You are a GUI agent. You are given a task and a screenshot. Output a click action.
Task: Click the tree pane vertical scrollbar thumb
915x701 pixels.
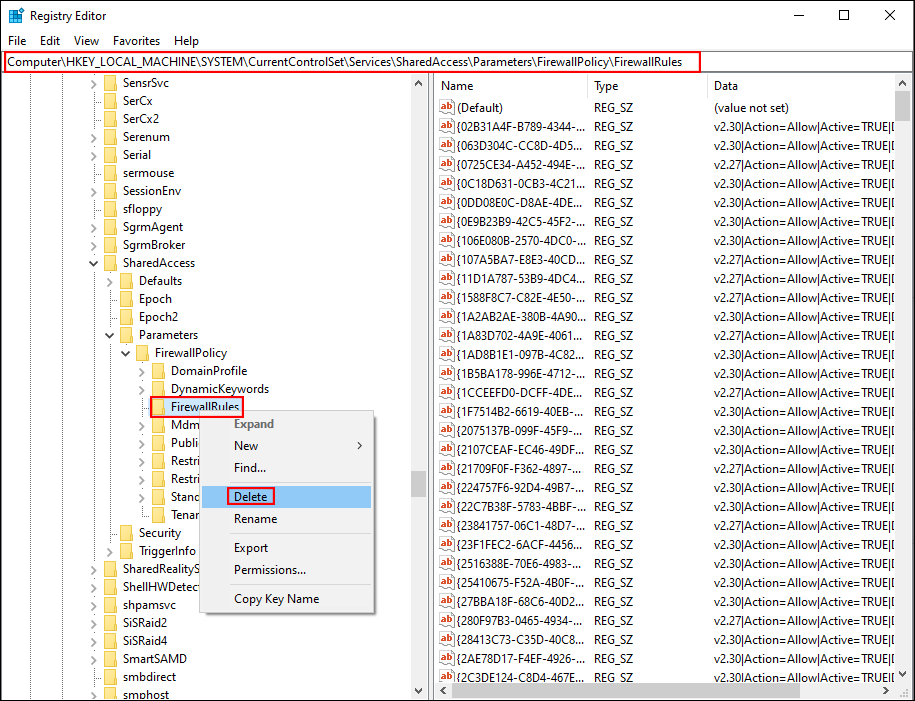pos(418,484)
